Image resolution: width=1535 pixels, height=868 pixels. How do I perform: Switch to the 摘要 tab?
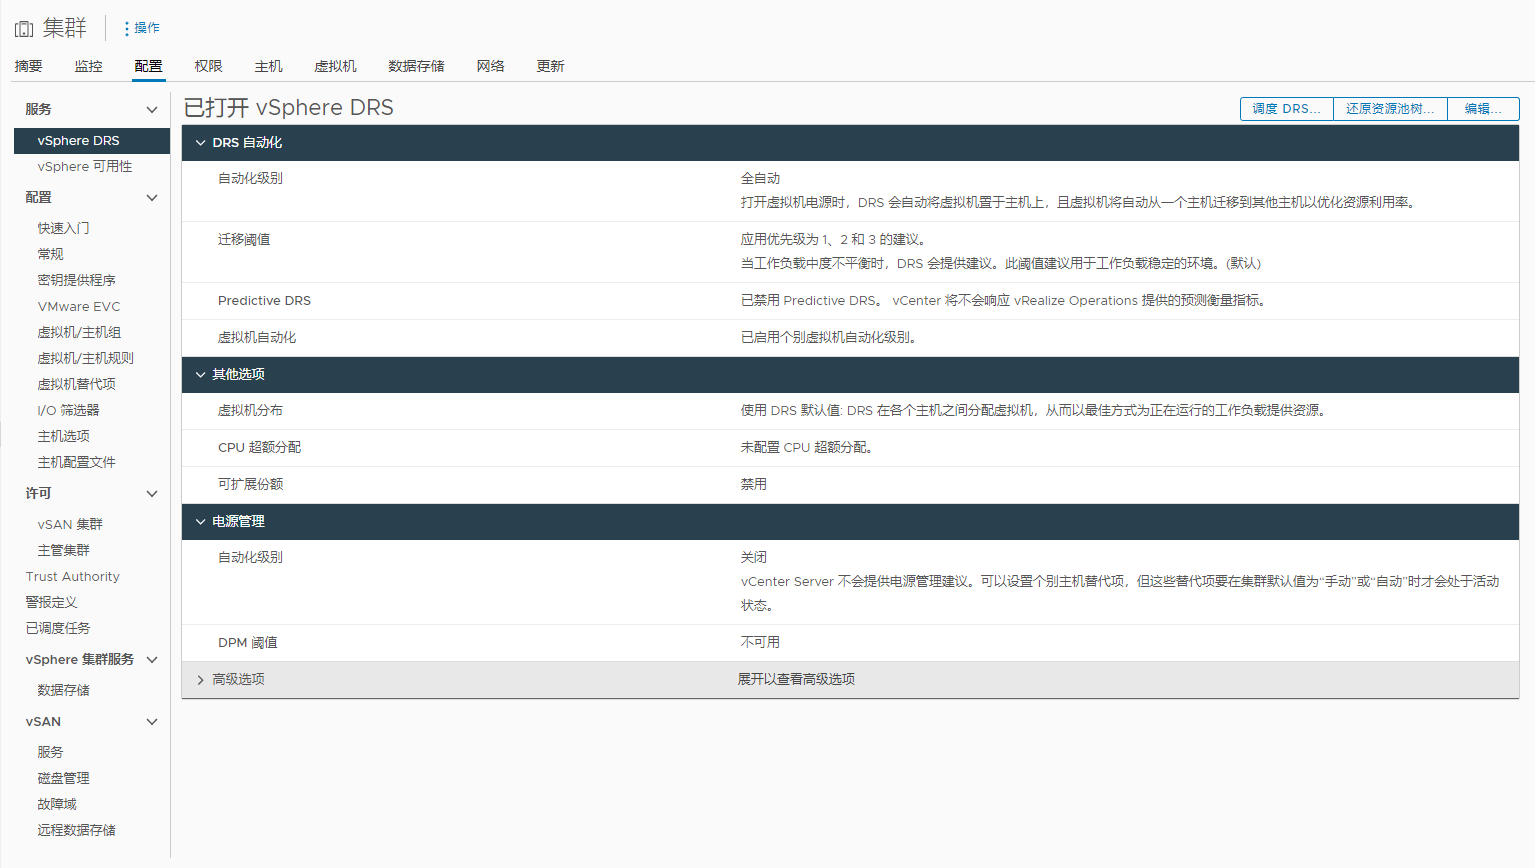click(28, 66)
